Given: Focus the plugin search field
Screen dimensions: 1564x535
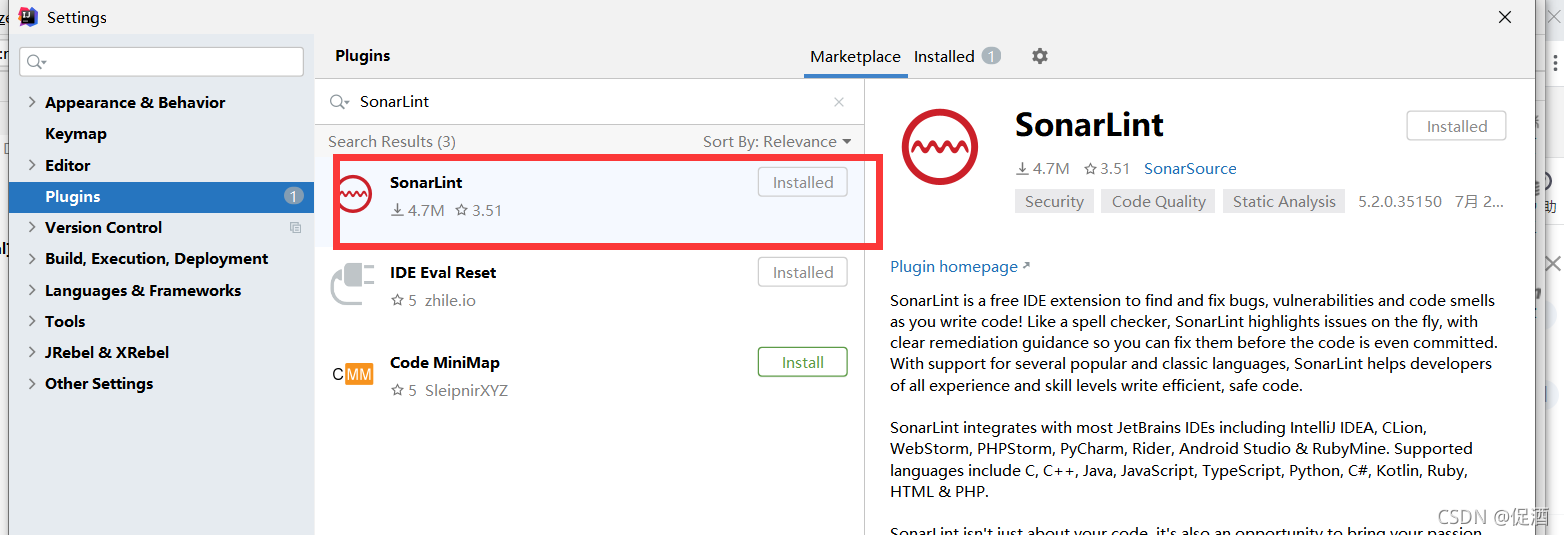Looking at the screenshot, I should pos(590,102).
